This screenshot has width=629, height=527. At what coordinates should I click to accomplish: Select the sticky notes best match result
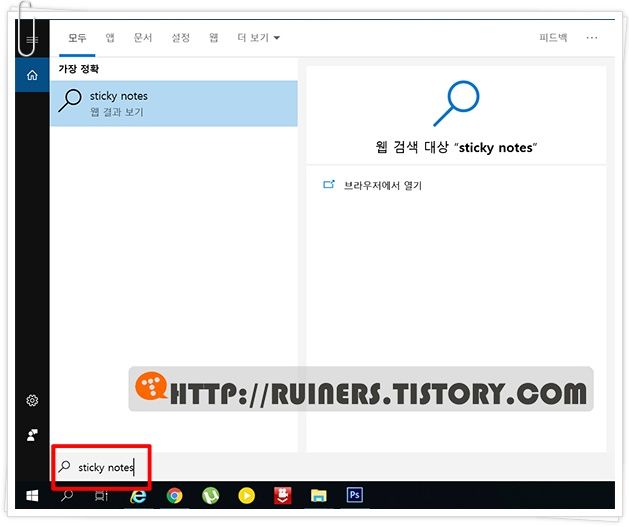(174, 103)
